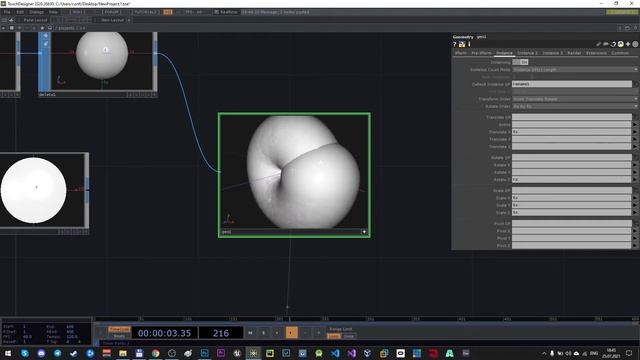Open the Help menu
The image size is (640, 360).
pos(53,12)
